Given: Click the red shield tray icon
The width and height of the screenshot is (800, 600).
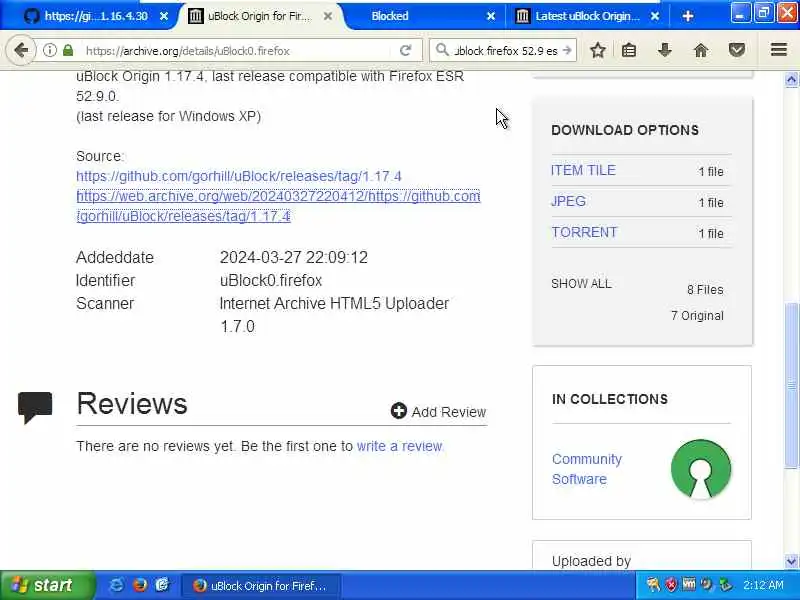Looking at the screenshot, I should point(671,585).
